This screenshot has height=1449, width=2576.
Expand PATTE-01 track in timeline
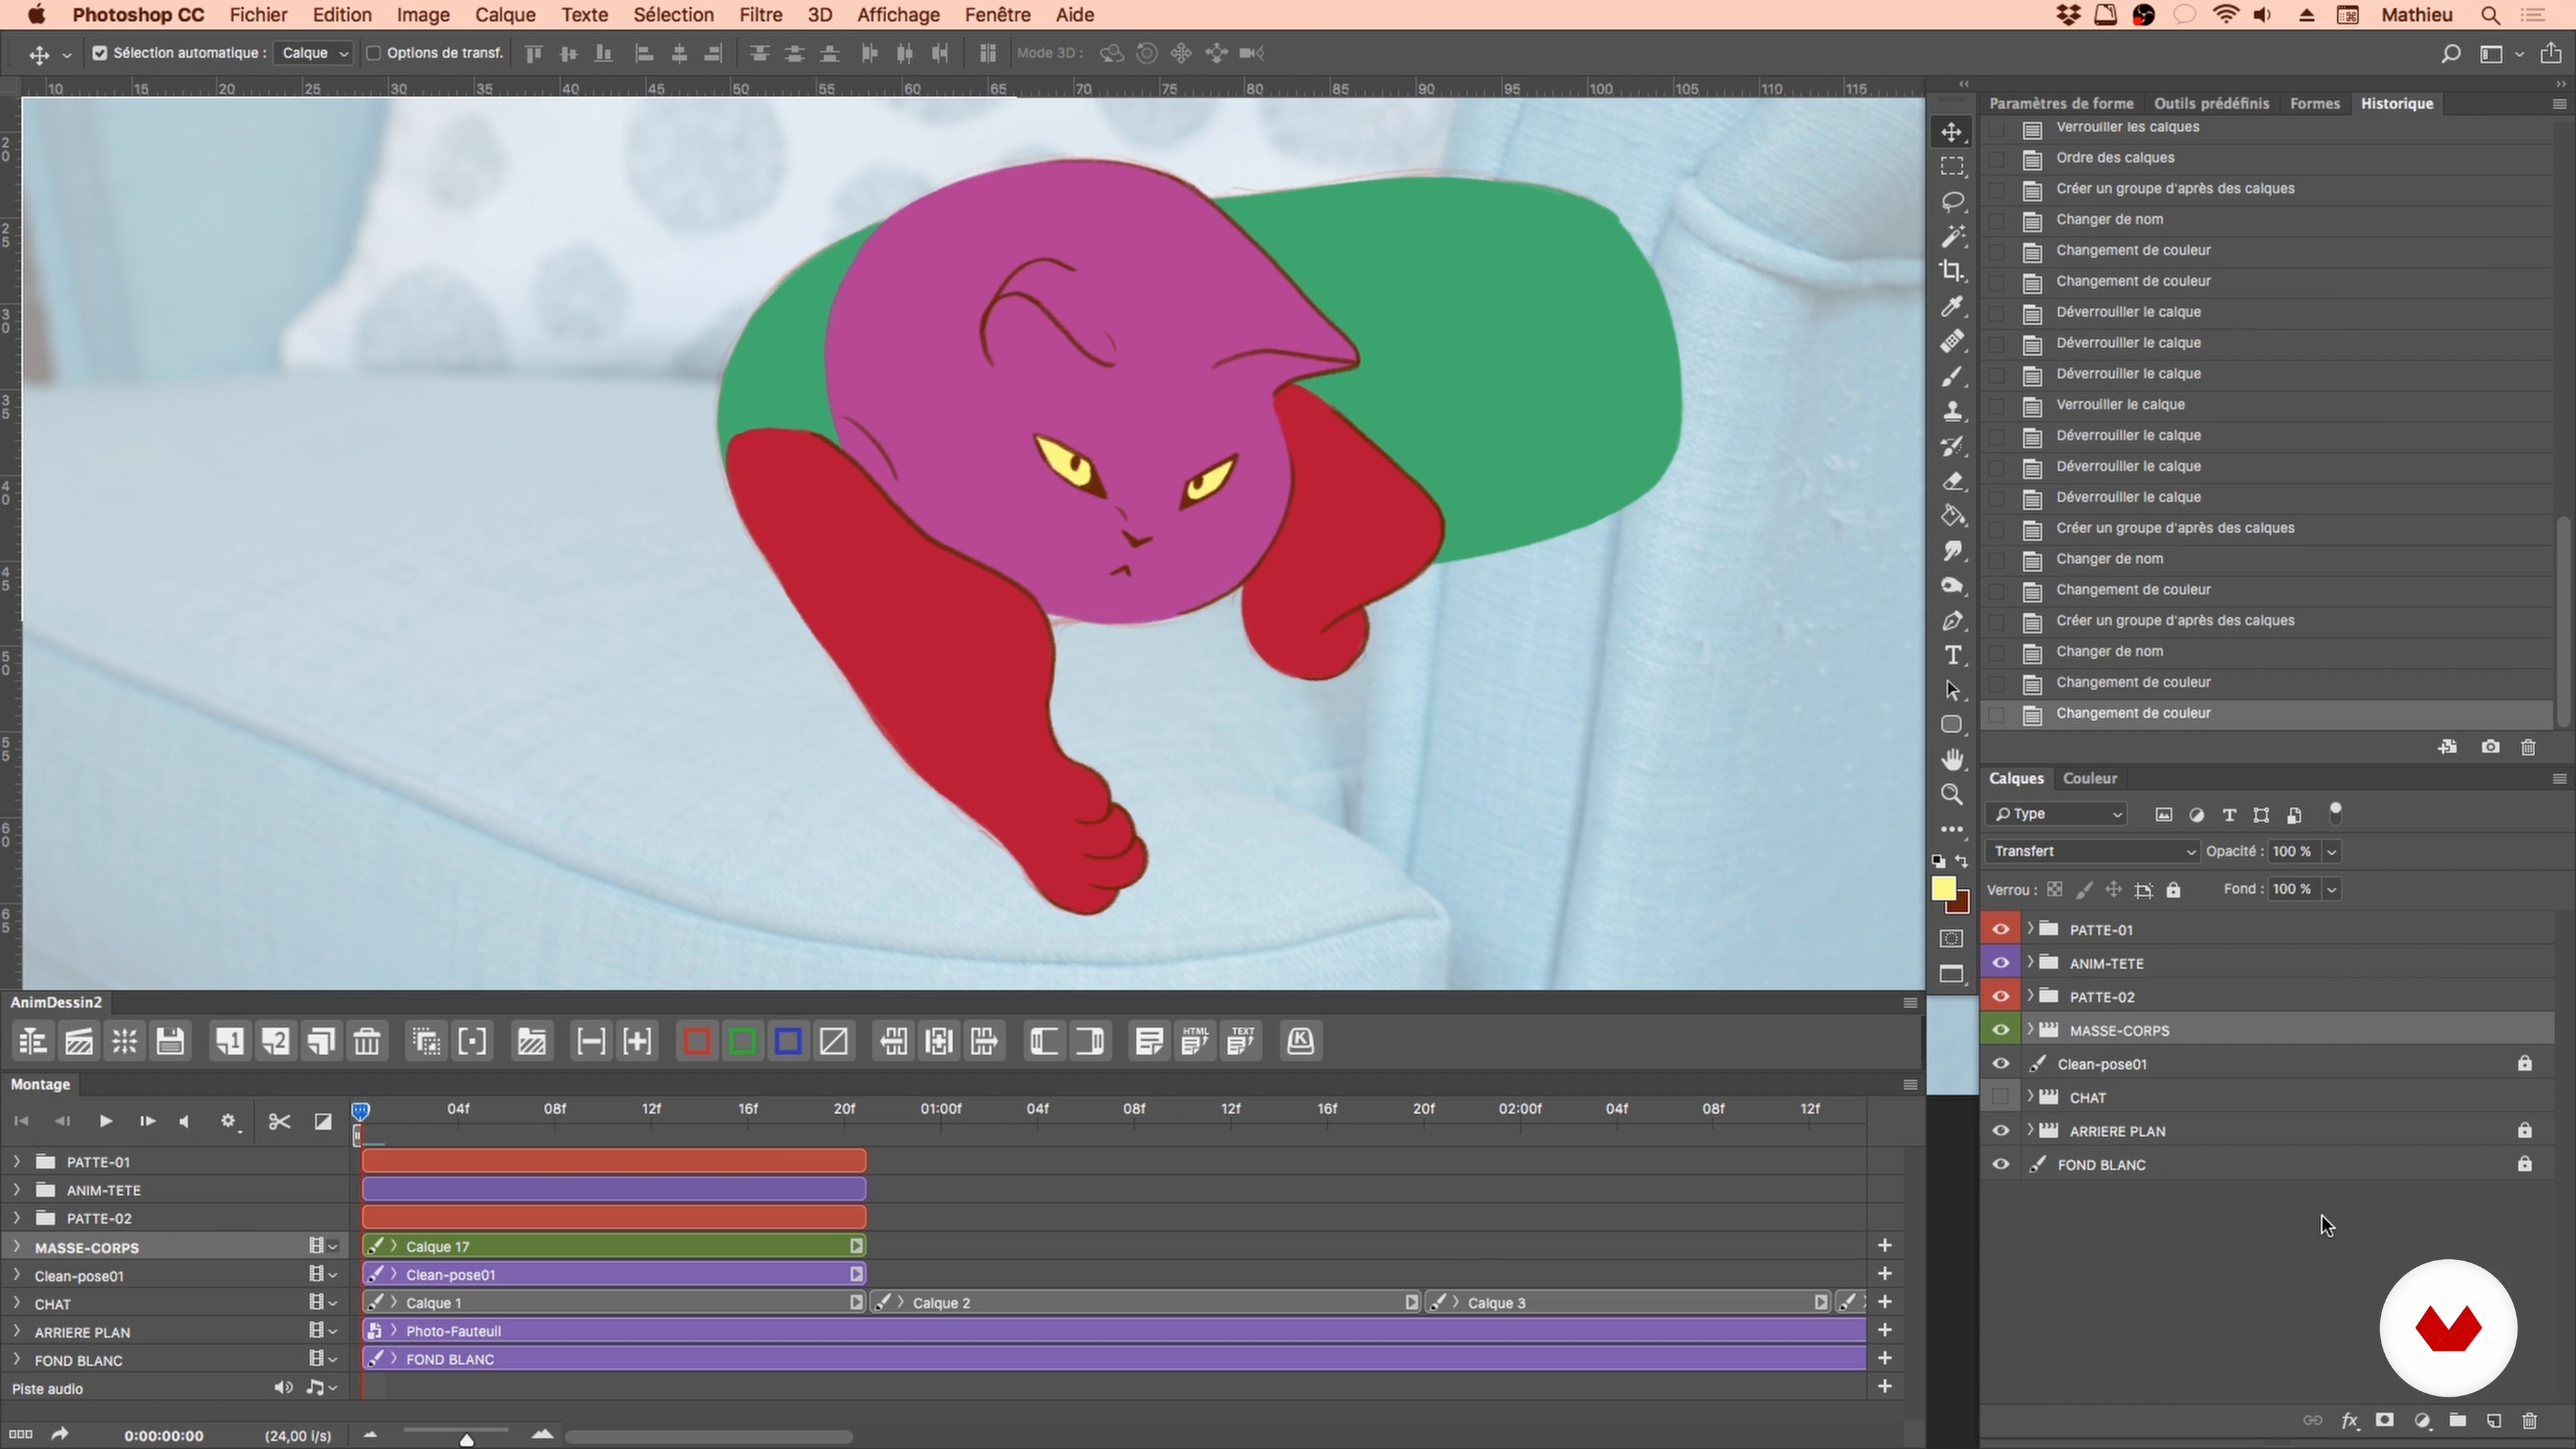pyautogui.click(x=16, y=1162)
